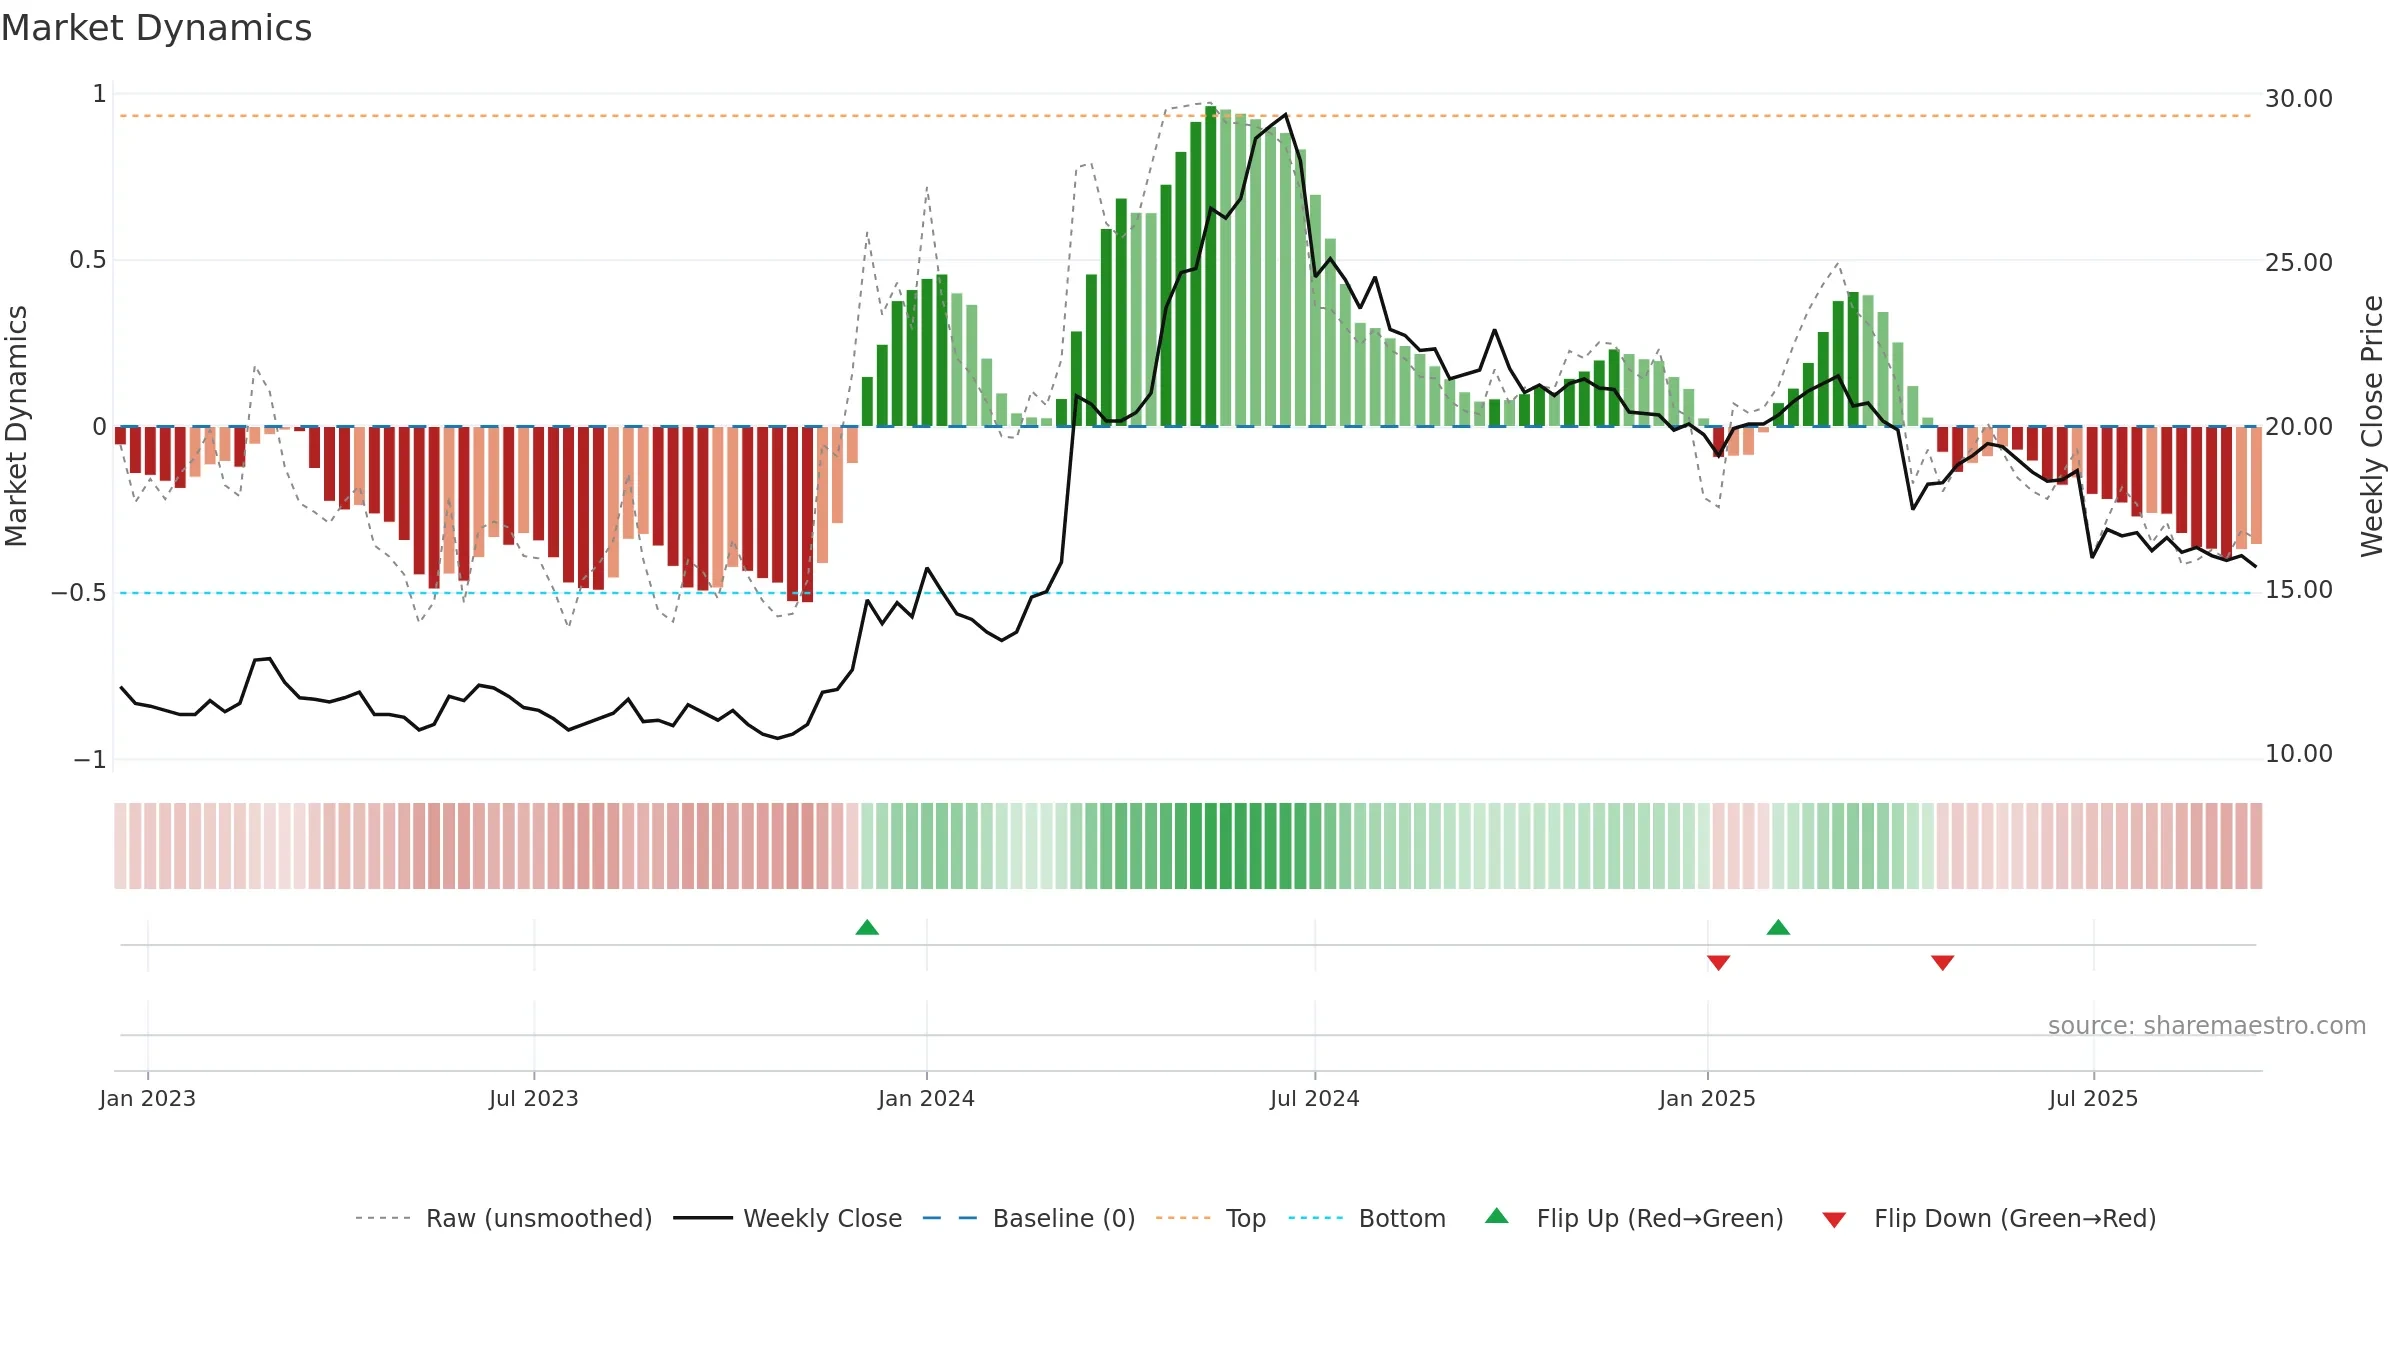
Task: Click the 30.00 price axis label
Action: pos(2299,99)
